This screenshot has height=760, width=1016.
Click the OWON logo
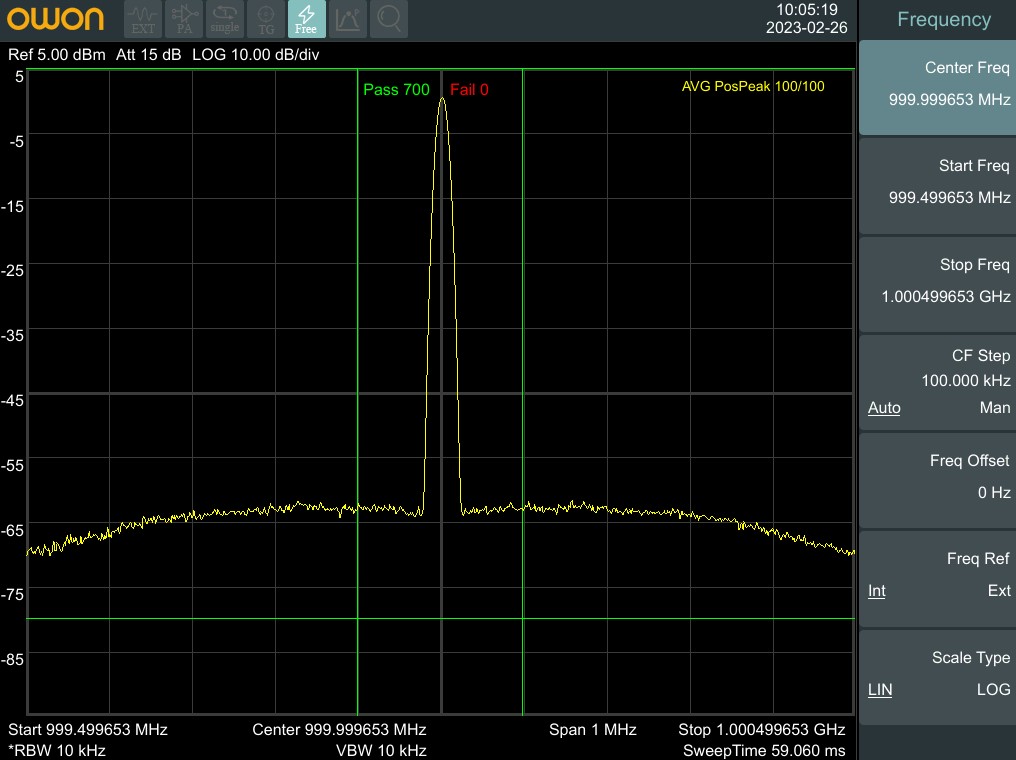coord(58,19)
